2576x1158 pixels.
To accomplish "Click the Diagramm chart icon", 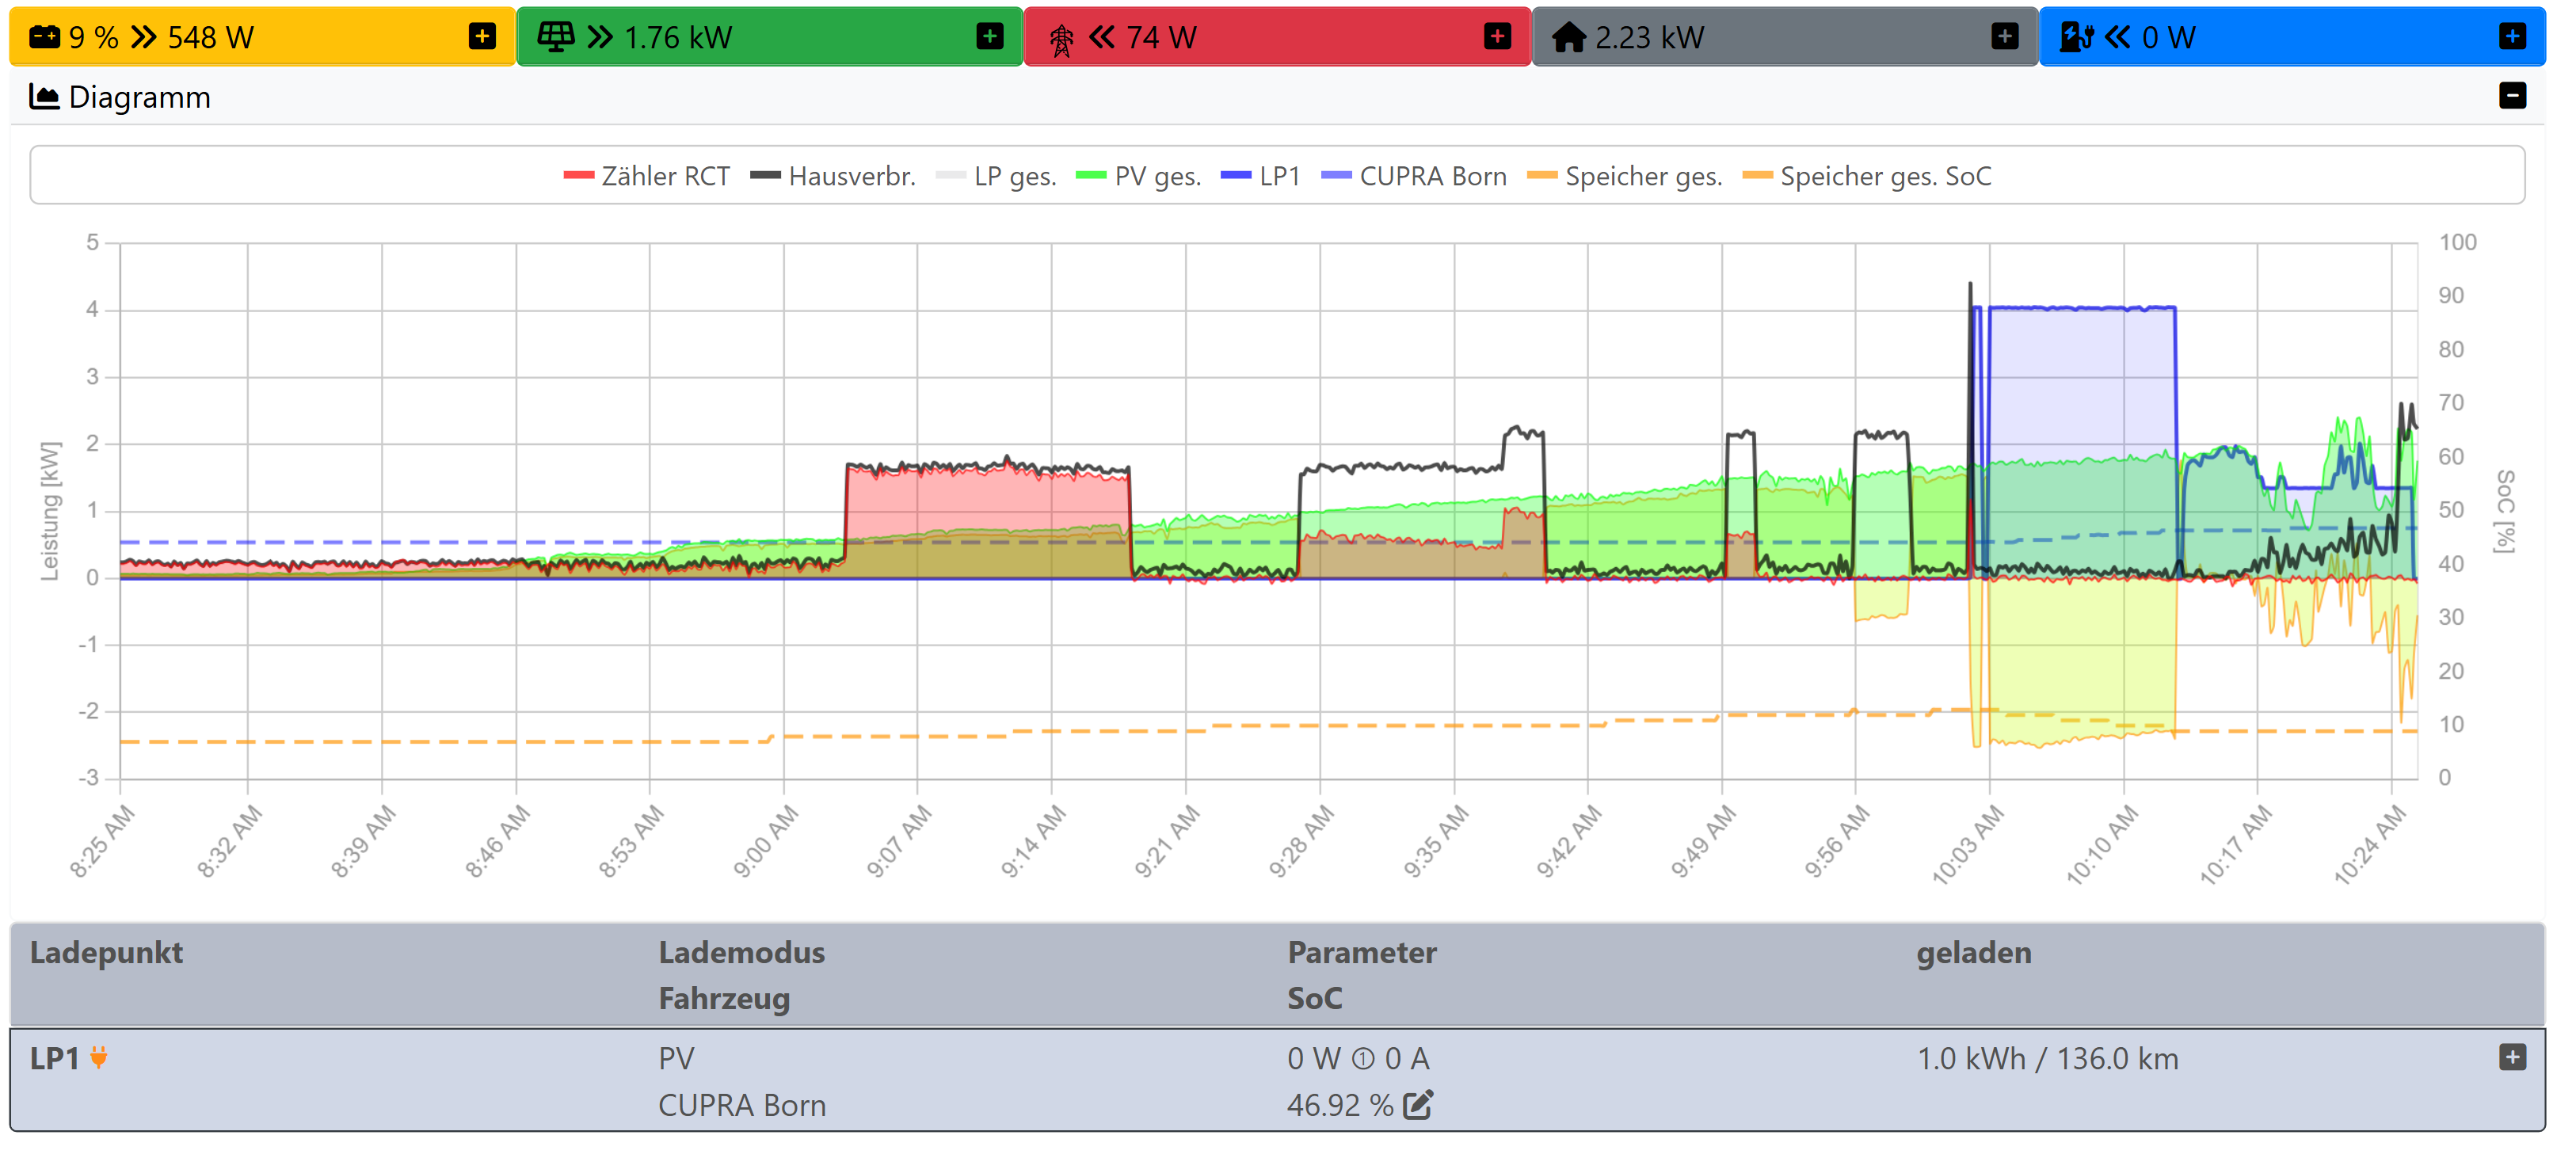I will pyautogui.click(x=44, y=97).
